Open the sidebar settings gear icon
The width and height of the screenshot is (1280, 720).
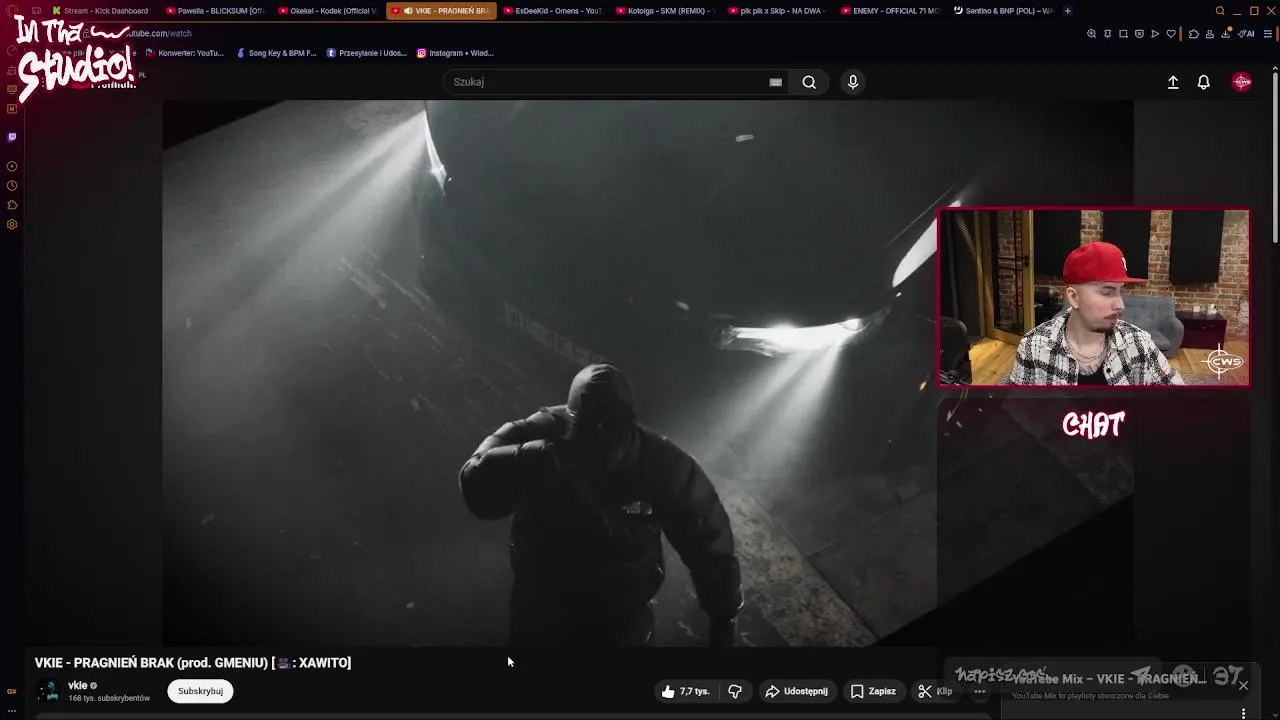(12, 224)
